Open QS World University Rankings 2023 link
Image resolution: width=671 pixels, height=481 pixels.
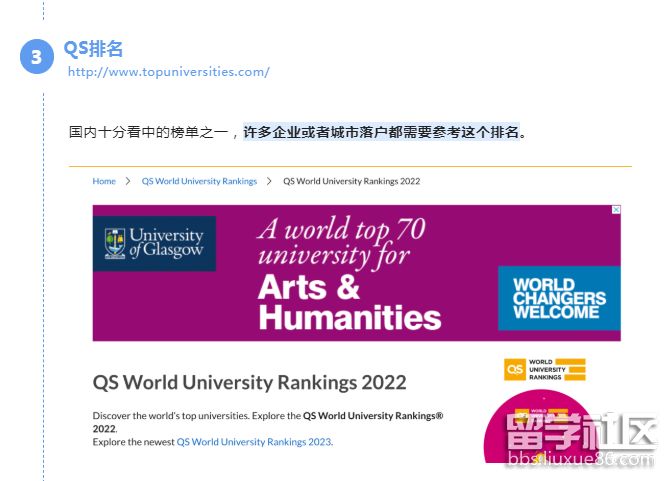(254, 442)
